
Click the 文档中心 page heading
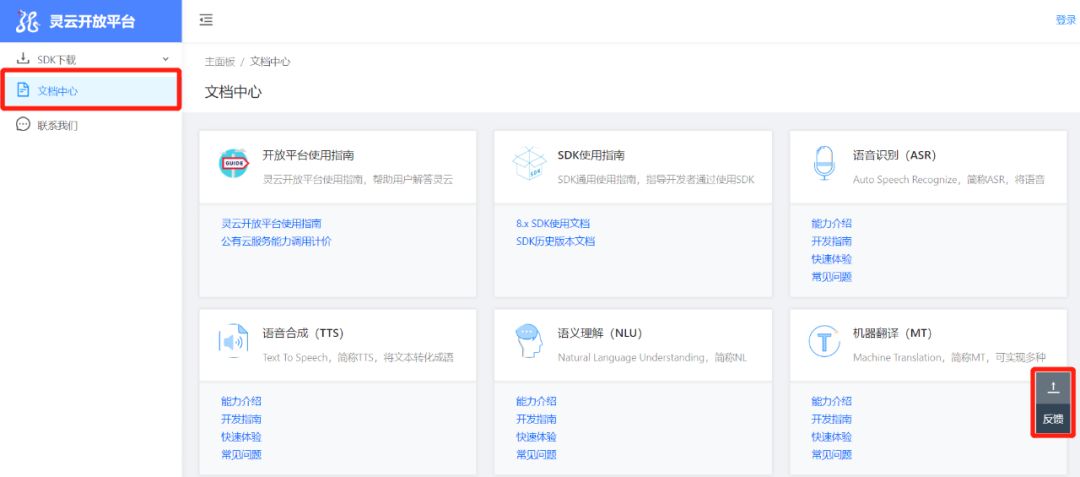233,92
